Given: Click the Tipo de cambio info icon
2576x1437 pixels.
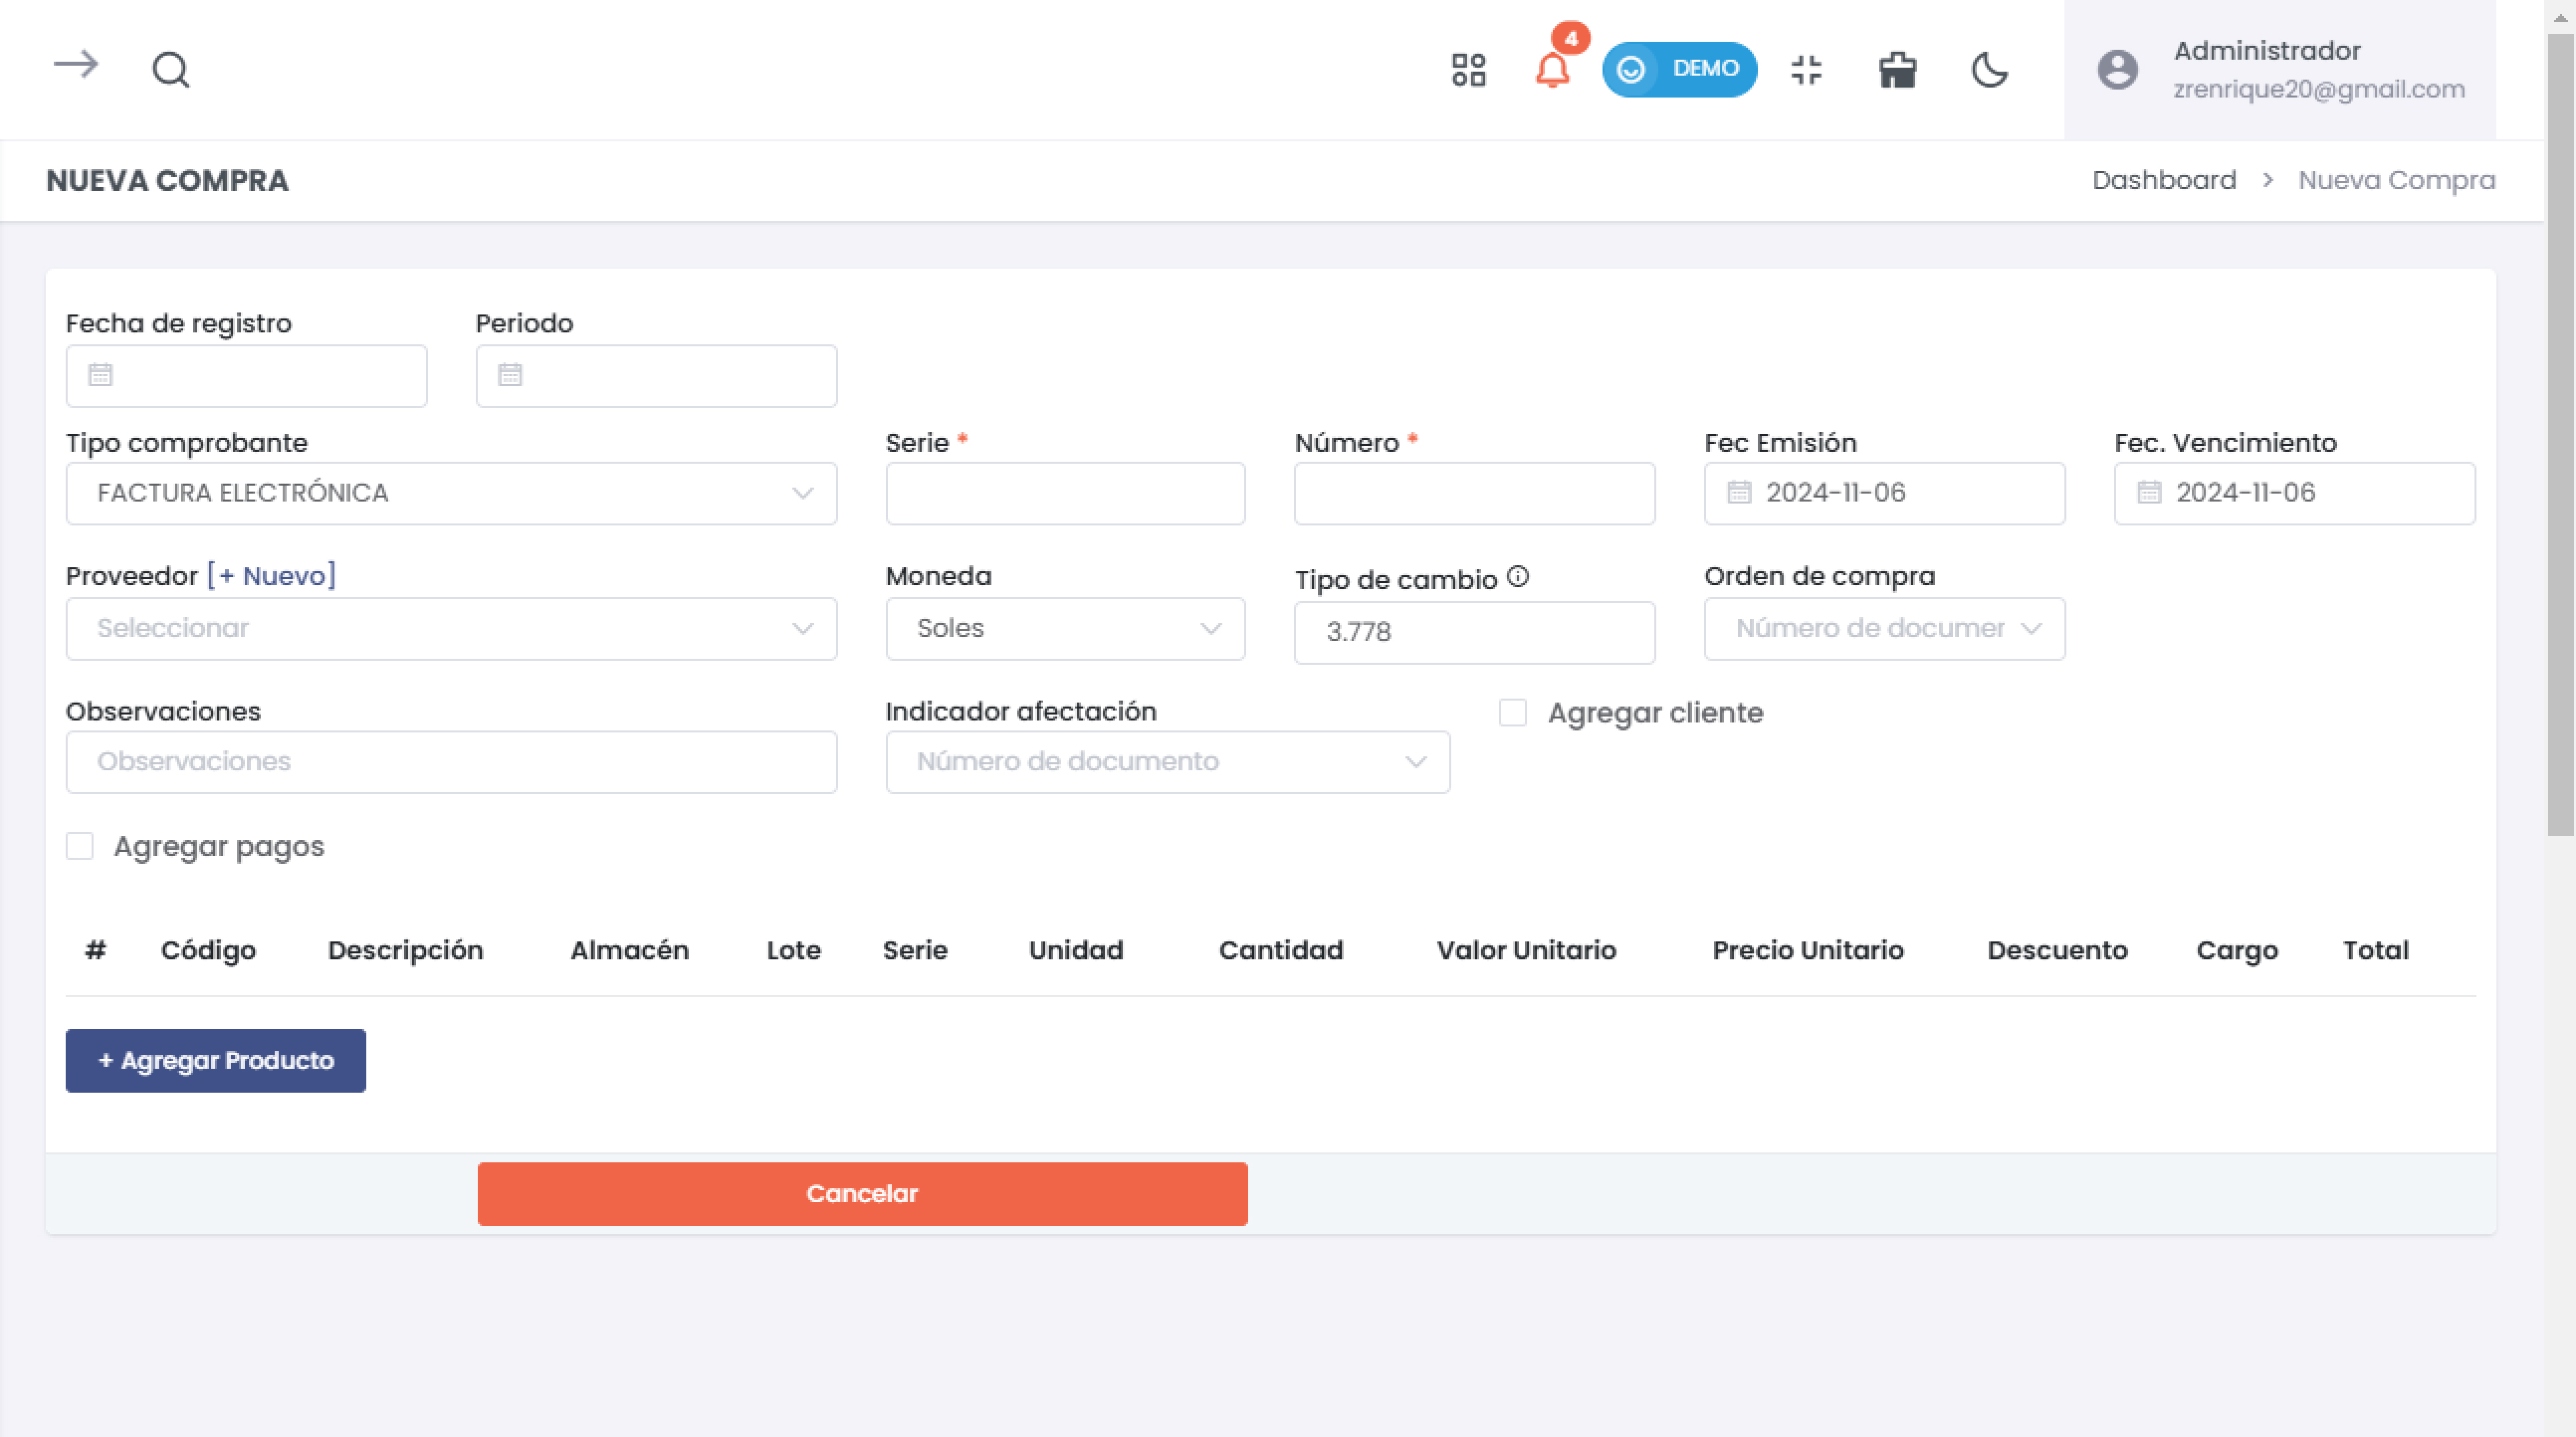Looking at the screenshot, I should (1517, 577).
